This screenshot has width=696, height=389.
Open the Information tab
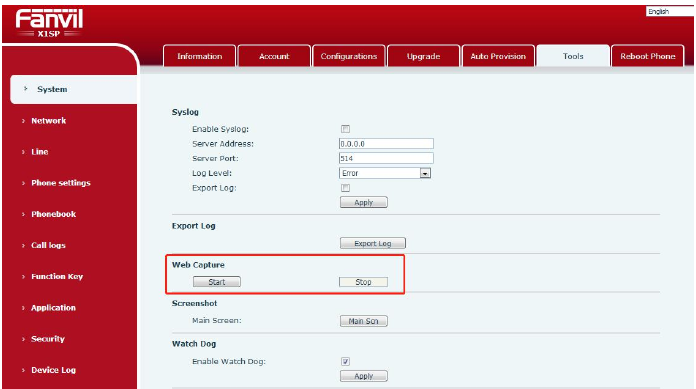pyautogui.click(x=199, y=56)
